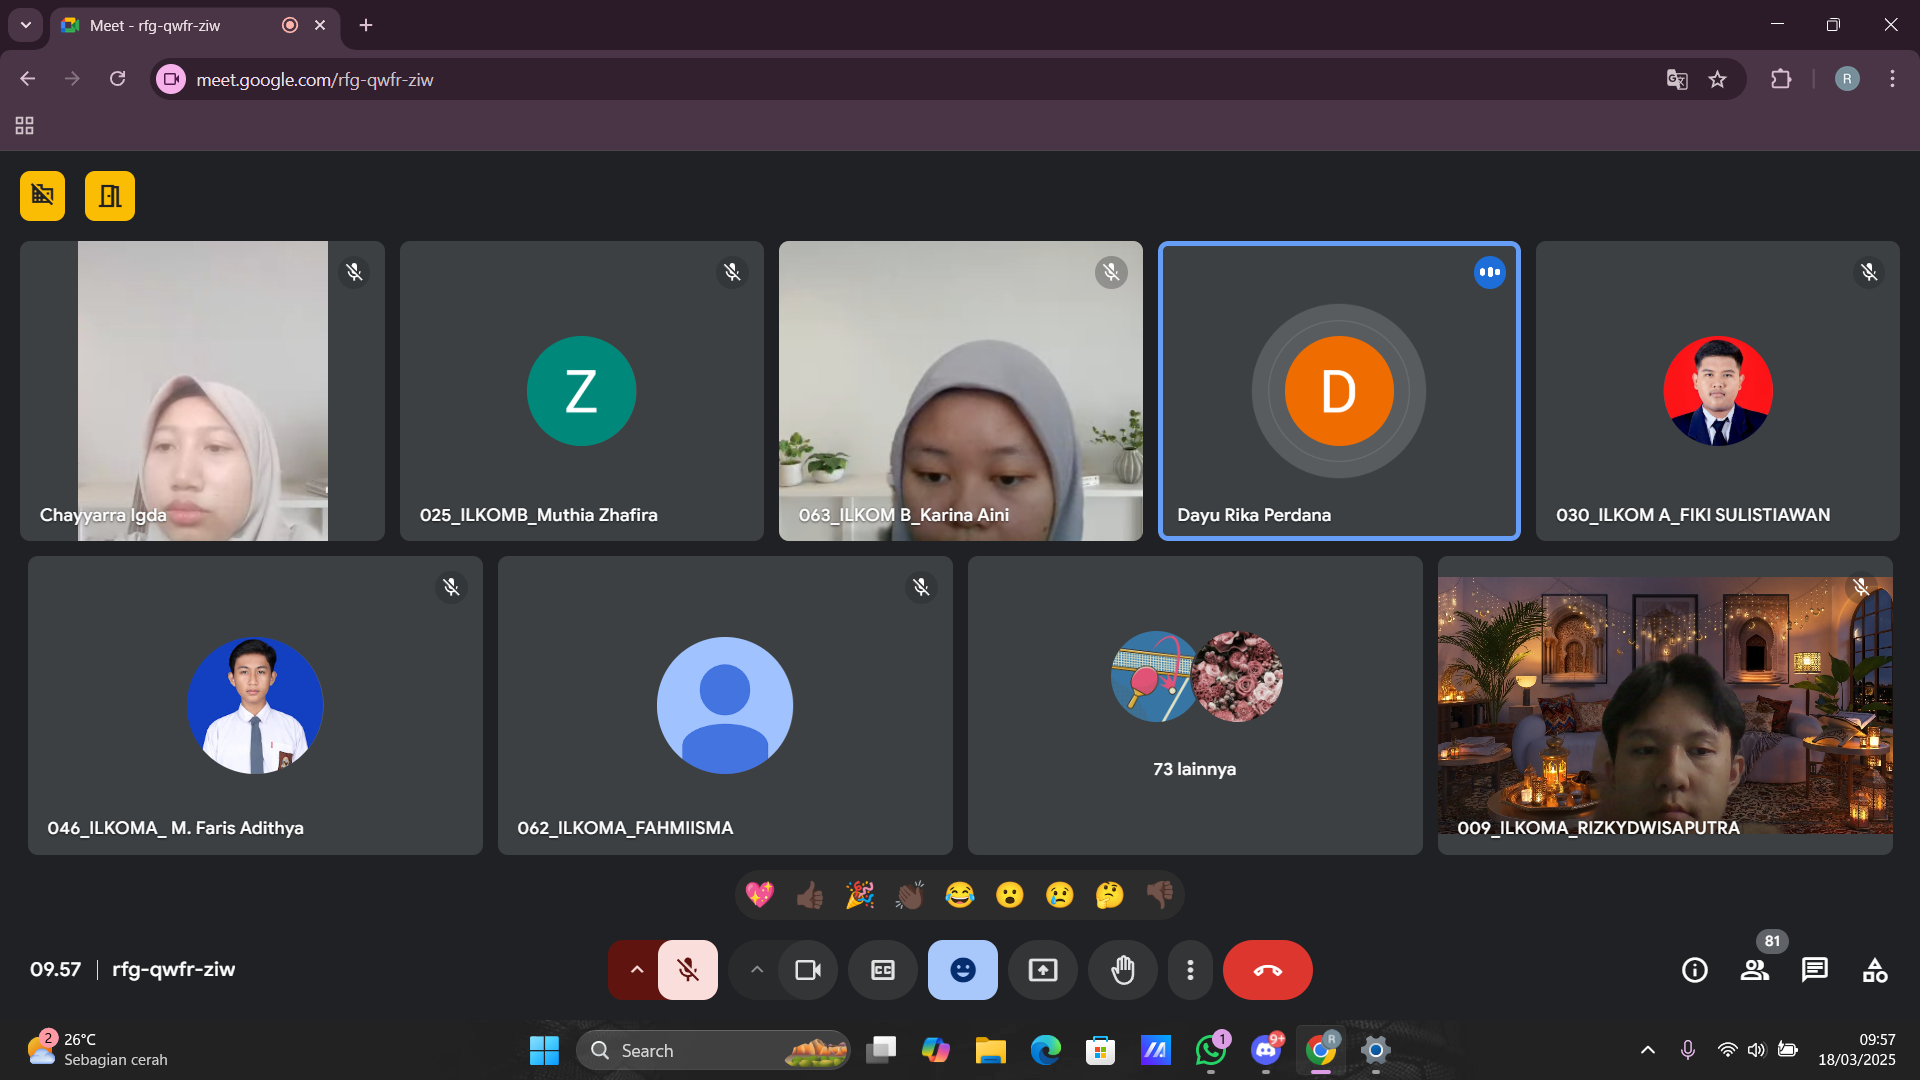Viewport: 1920px width, 1080px height.
Task: Show the participants list with 81 badge
Action: click(1755, 970)
